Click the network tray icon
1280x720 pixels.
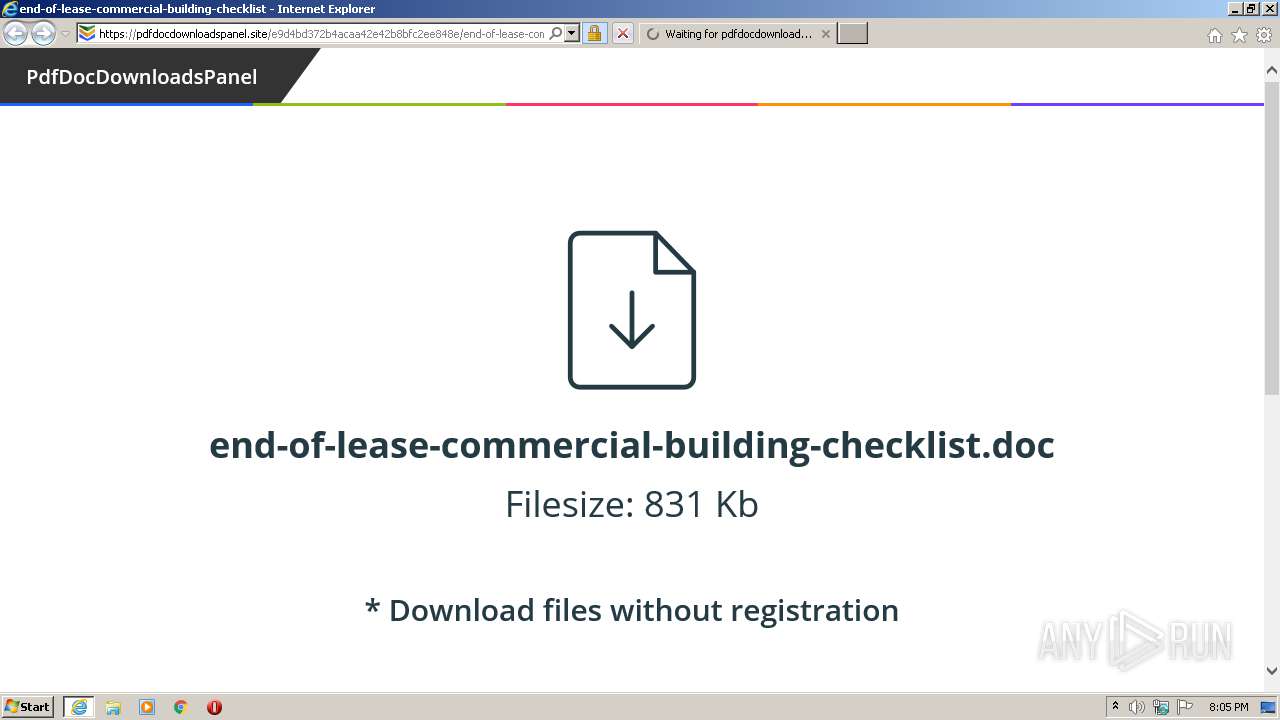[1161, 707]
